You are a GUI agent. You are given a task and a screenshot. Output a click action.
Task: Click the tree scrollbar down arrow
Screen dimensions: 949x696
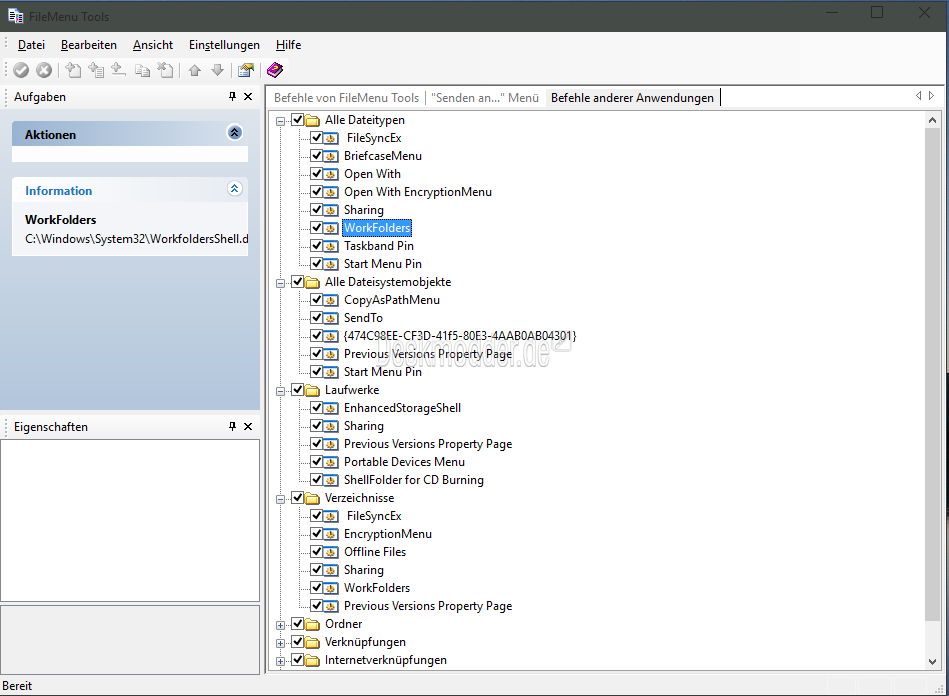pyautogui.click(x=933, y=662)
